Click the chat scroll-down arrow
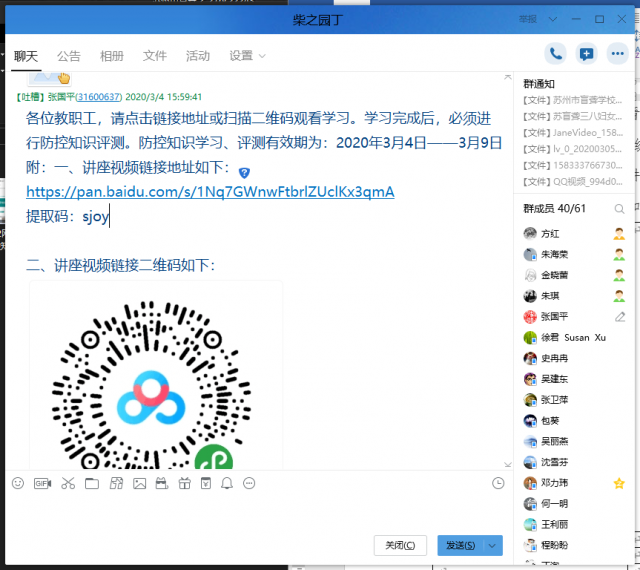Screen dimensions: 640x570 pyautogui.click(x=508, y=465)
